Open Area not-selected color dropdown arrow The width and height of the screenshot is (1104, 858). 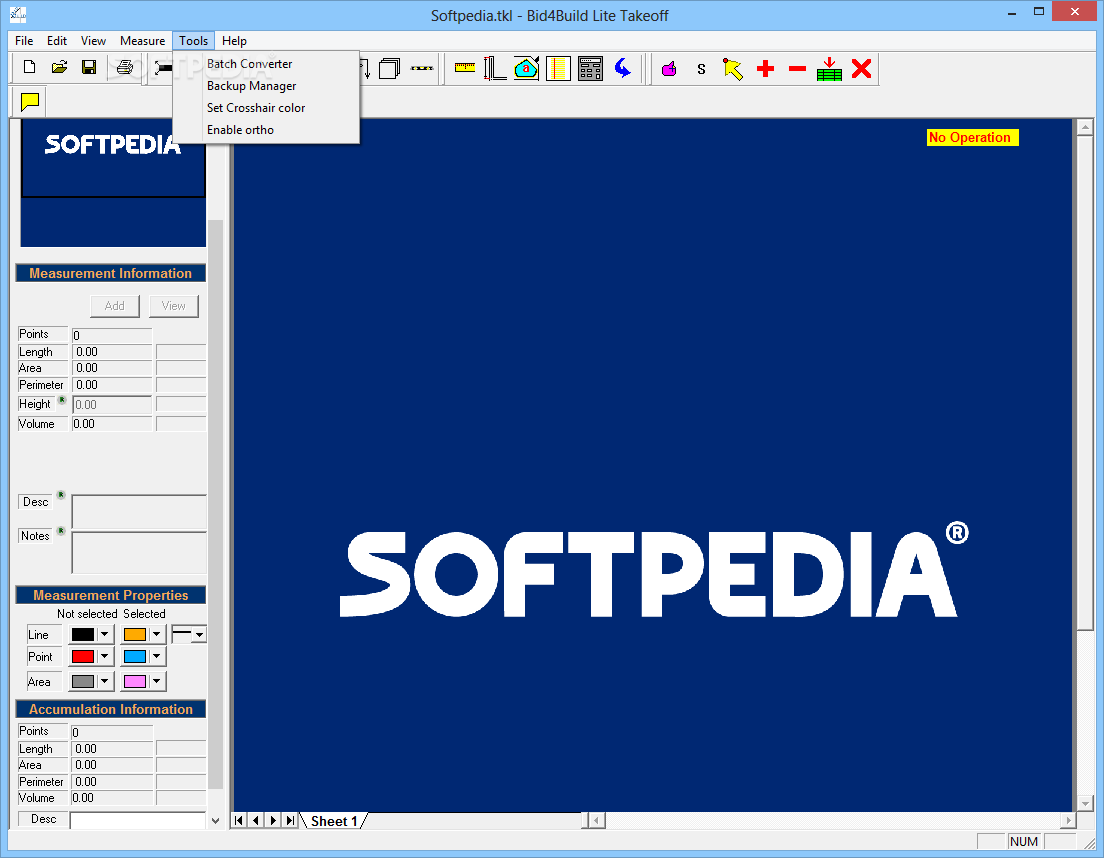pyautogui.click(x=104, y=681)
